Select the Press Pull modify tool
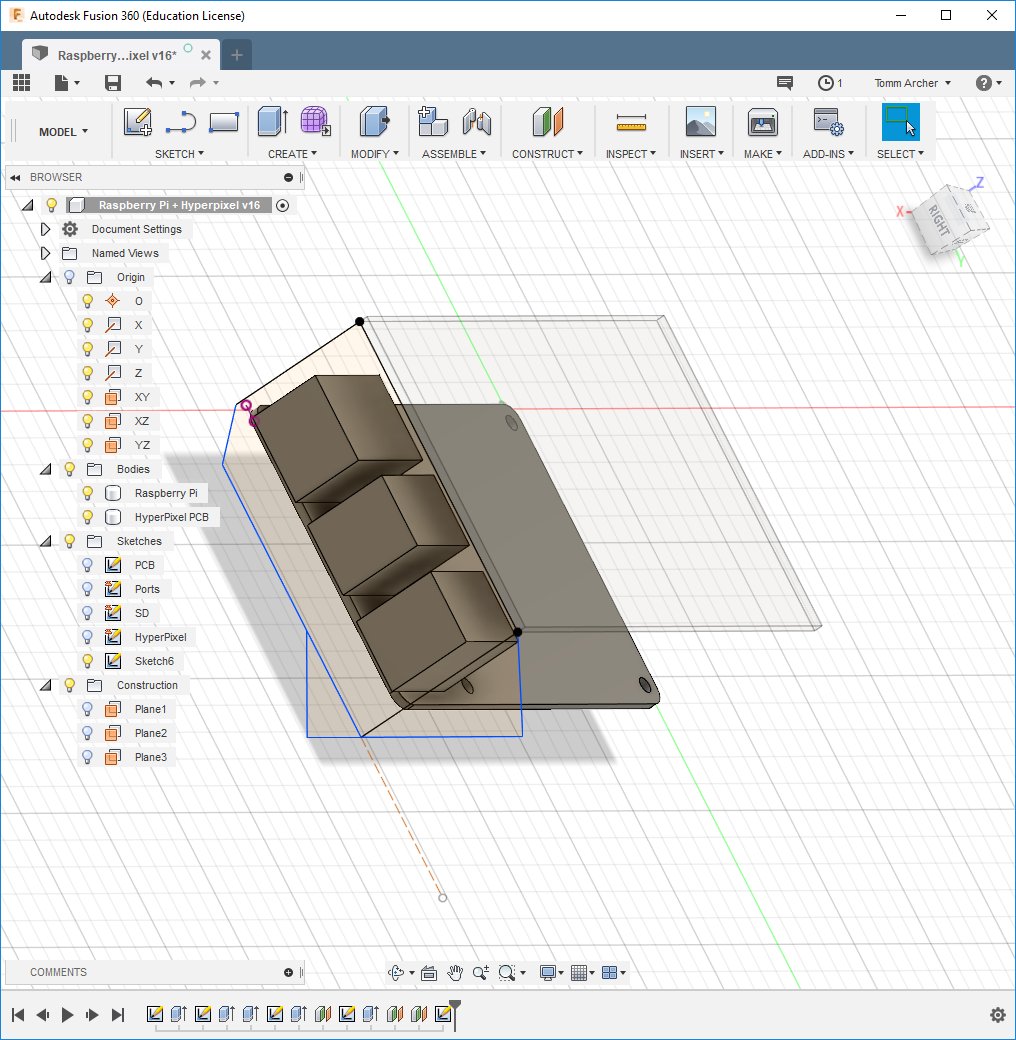Screen dimensions: 1016x1040 click(375, 121)
